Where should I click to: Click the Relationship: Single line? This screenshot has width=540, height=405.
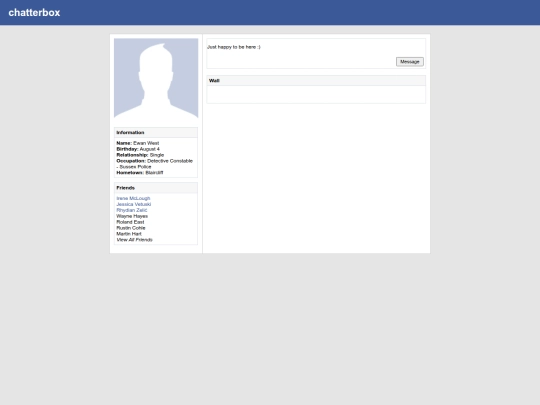pos(140,155)
